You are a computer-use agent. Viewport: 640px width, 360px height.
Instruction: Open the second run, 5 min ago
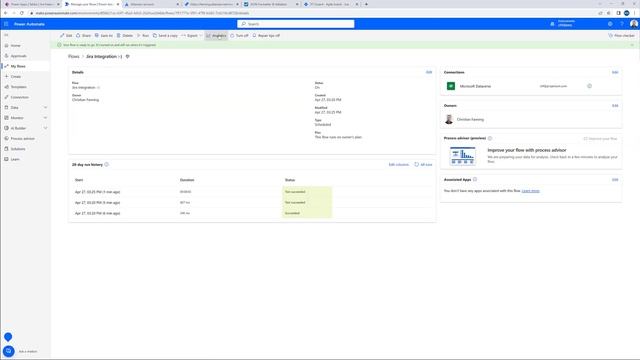(x=97, y=202)
